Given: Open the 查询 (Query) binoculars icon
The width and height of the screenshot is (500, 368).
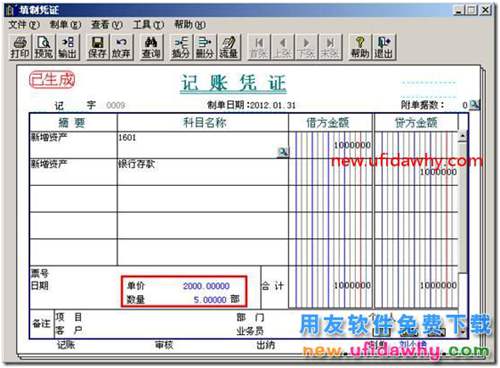Looking at the screenshot, I should point(151,47).
